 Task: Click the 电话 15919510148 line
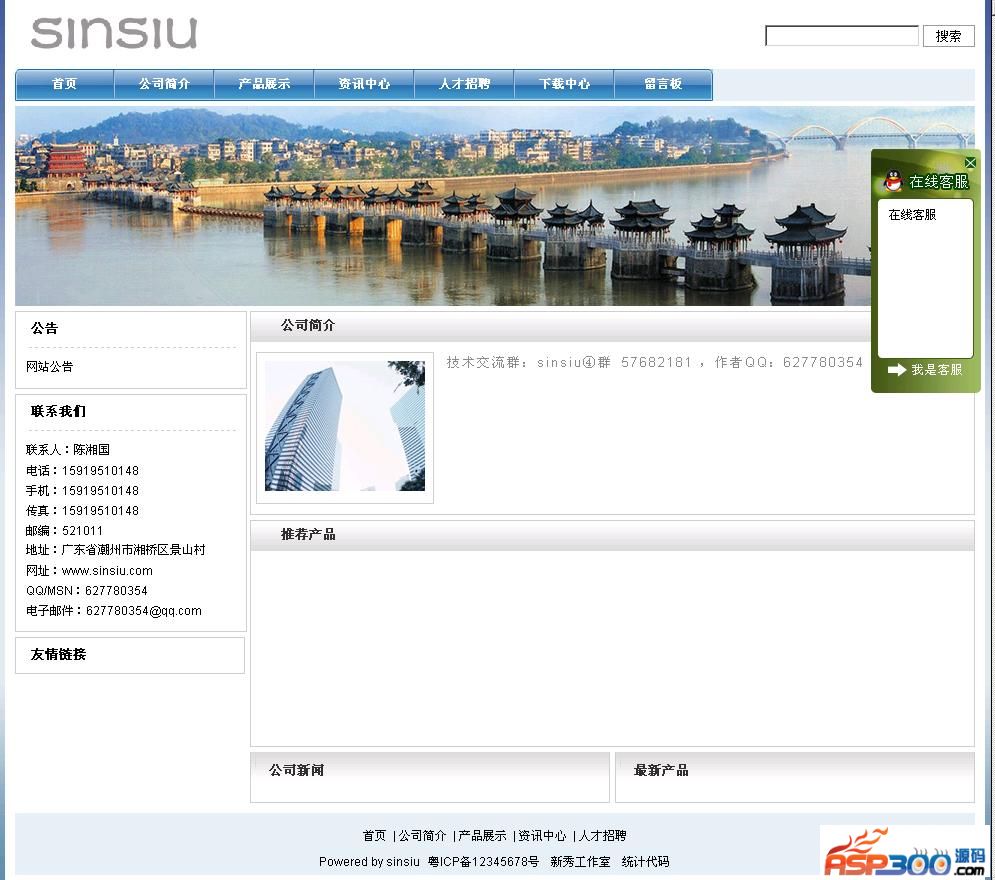tap(82, 471)
